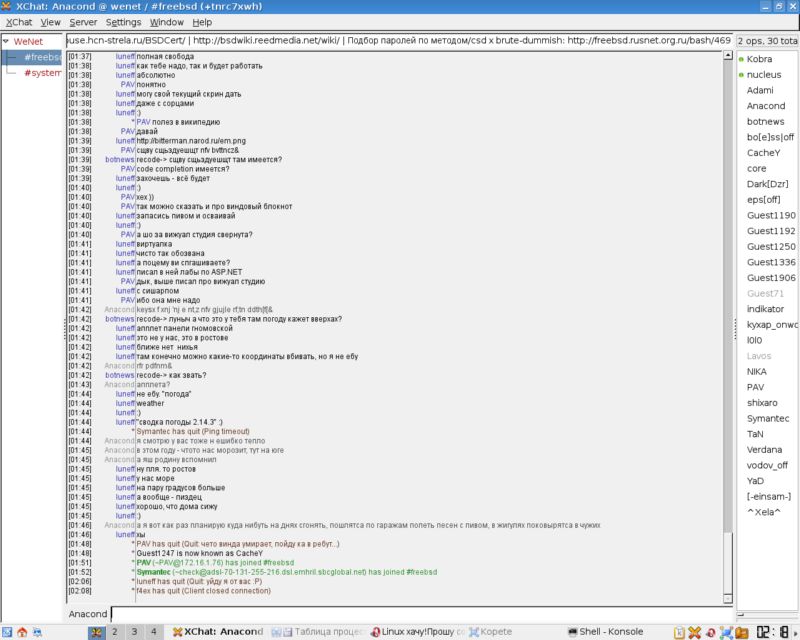
Task: Click the channel topic bar
Action: (400, 40)
